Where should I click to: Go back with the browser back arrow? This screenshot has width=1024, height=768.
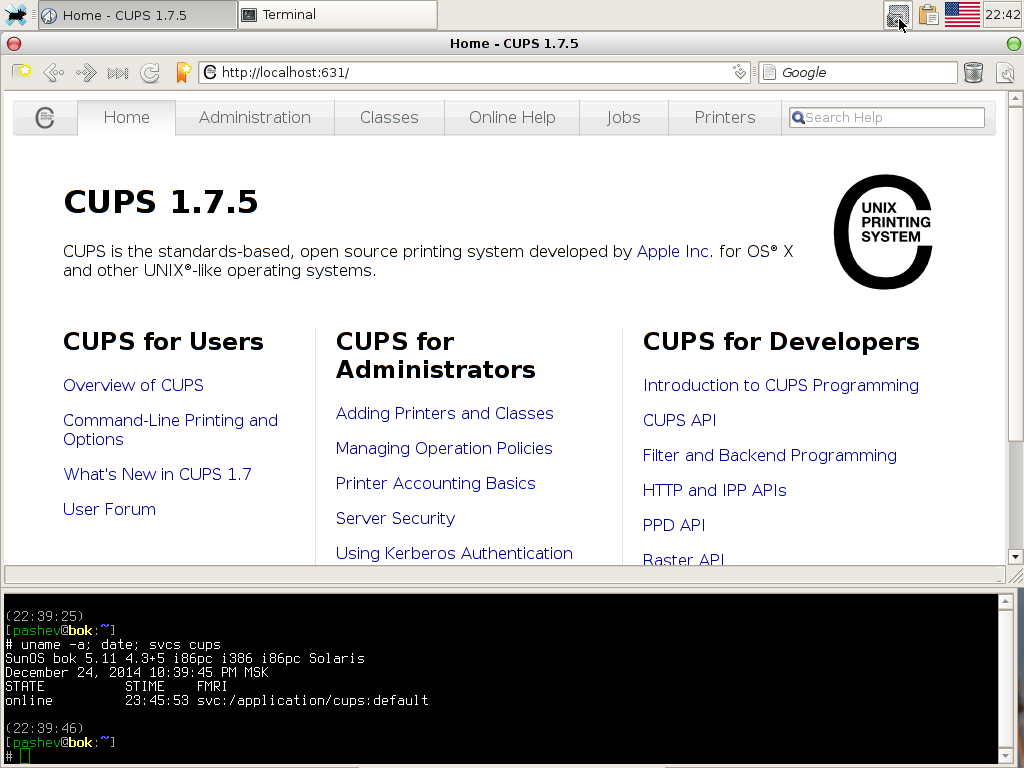[54, 72]
